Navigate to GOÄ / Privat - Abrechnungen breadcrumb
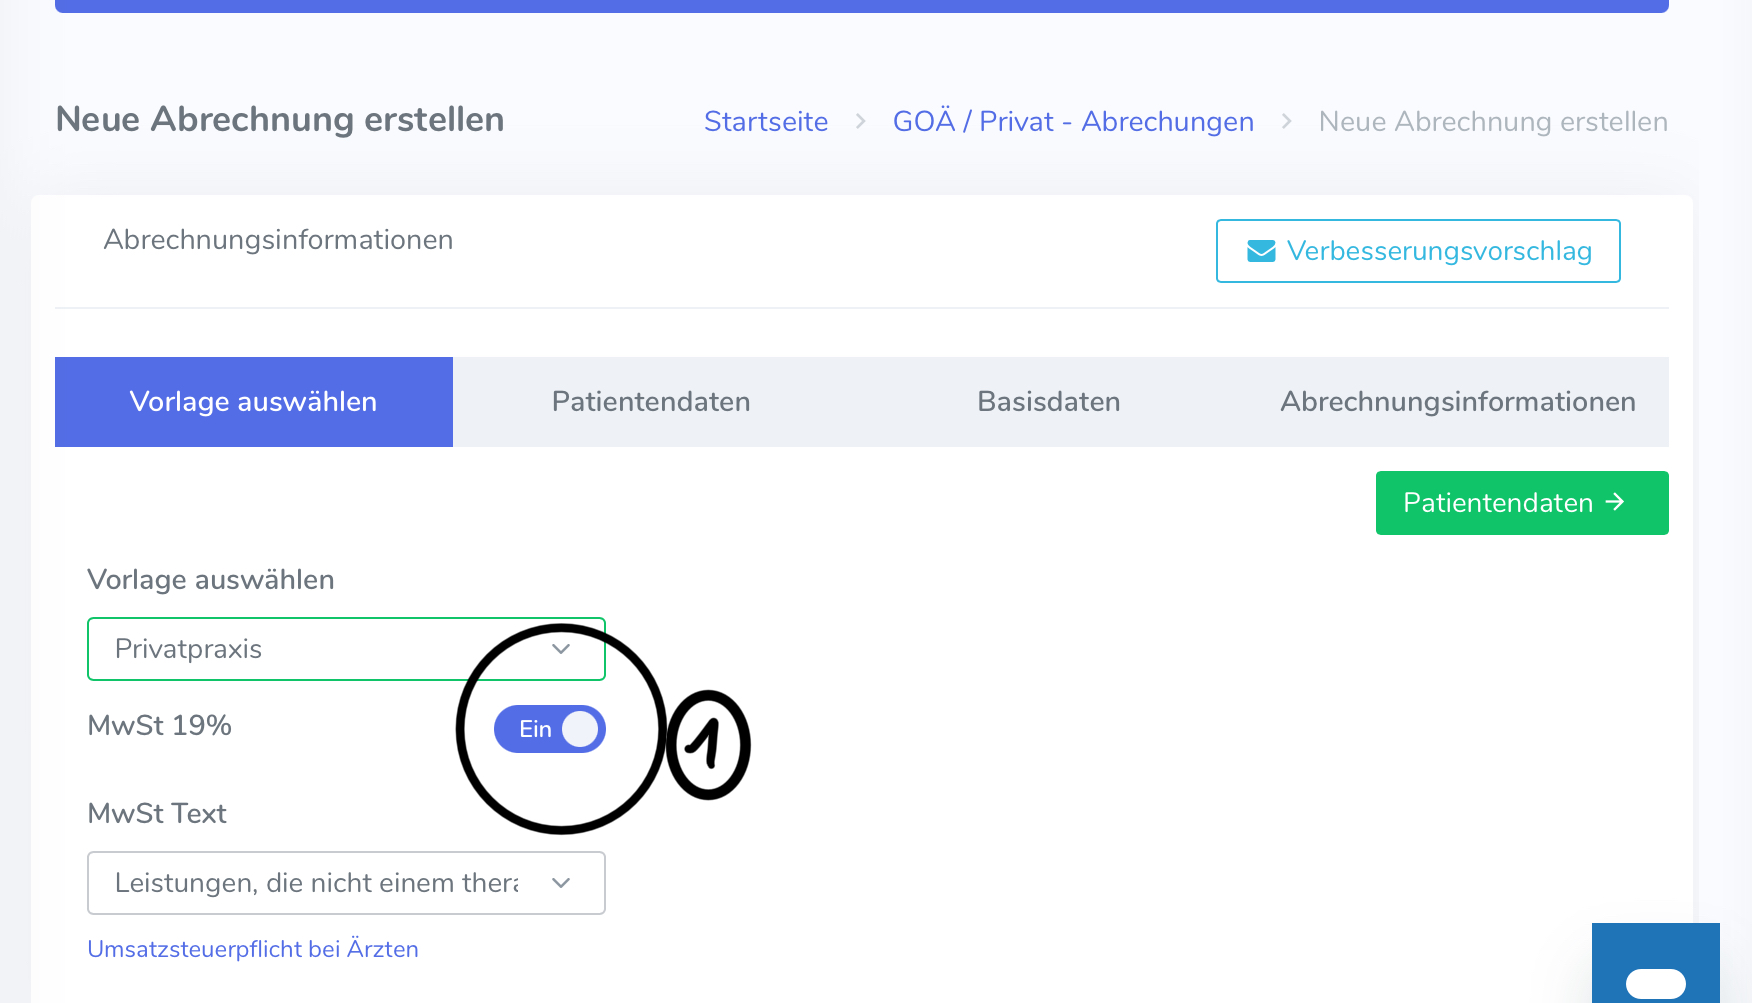This screenshot has width=1752, height=1003. pyautogui.click(x=1073, y=122)
